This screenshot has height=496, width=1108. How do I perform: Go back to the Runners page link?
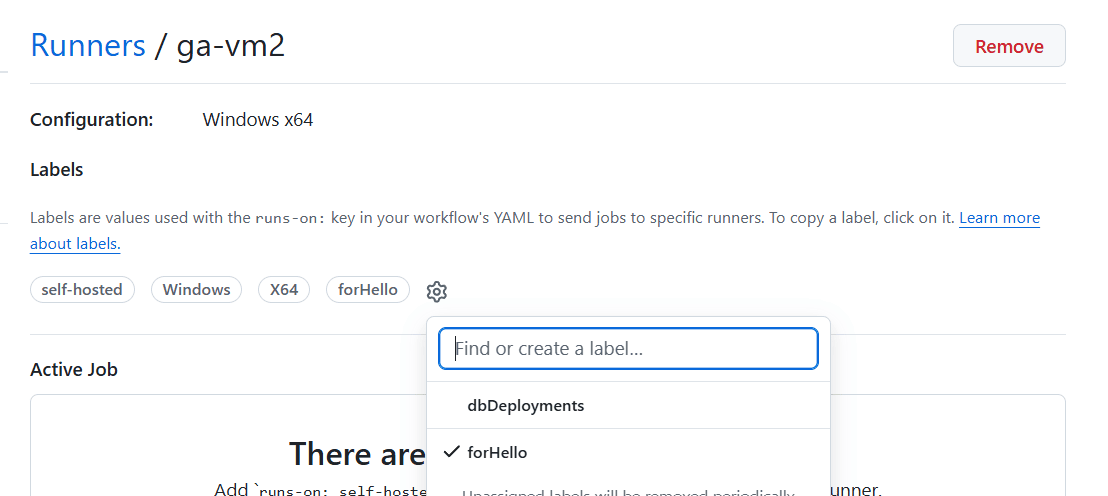point(88,46)
